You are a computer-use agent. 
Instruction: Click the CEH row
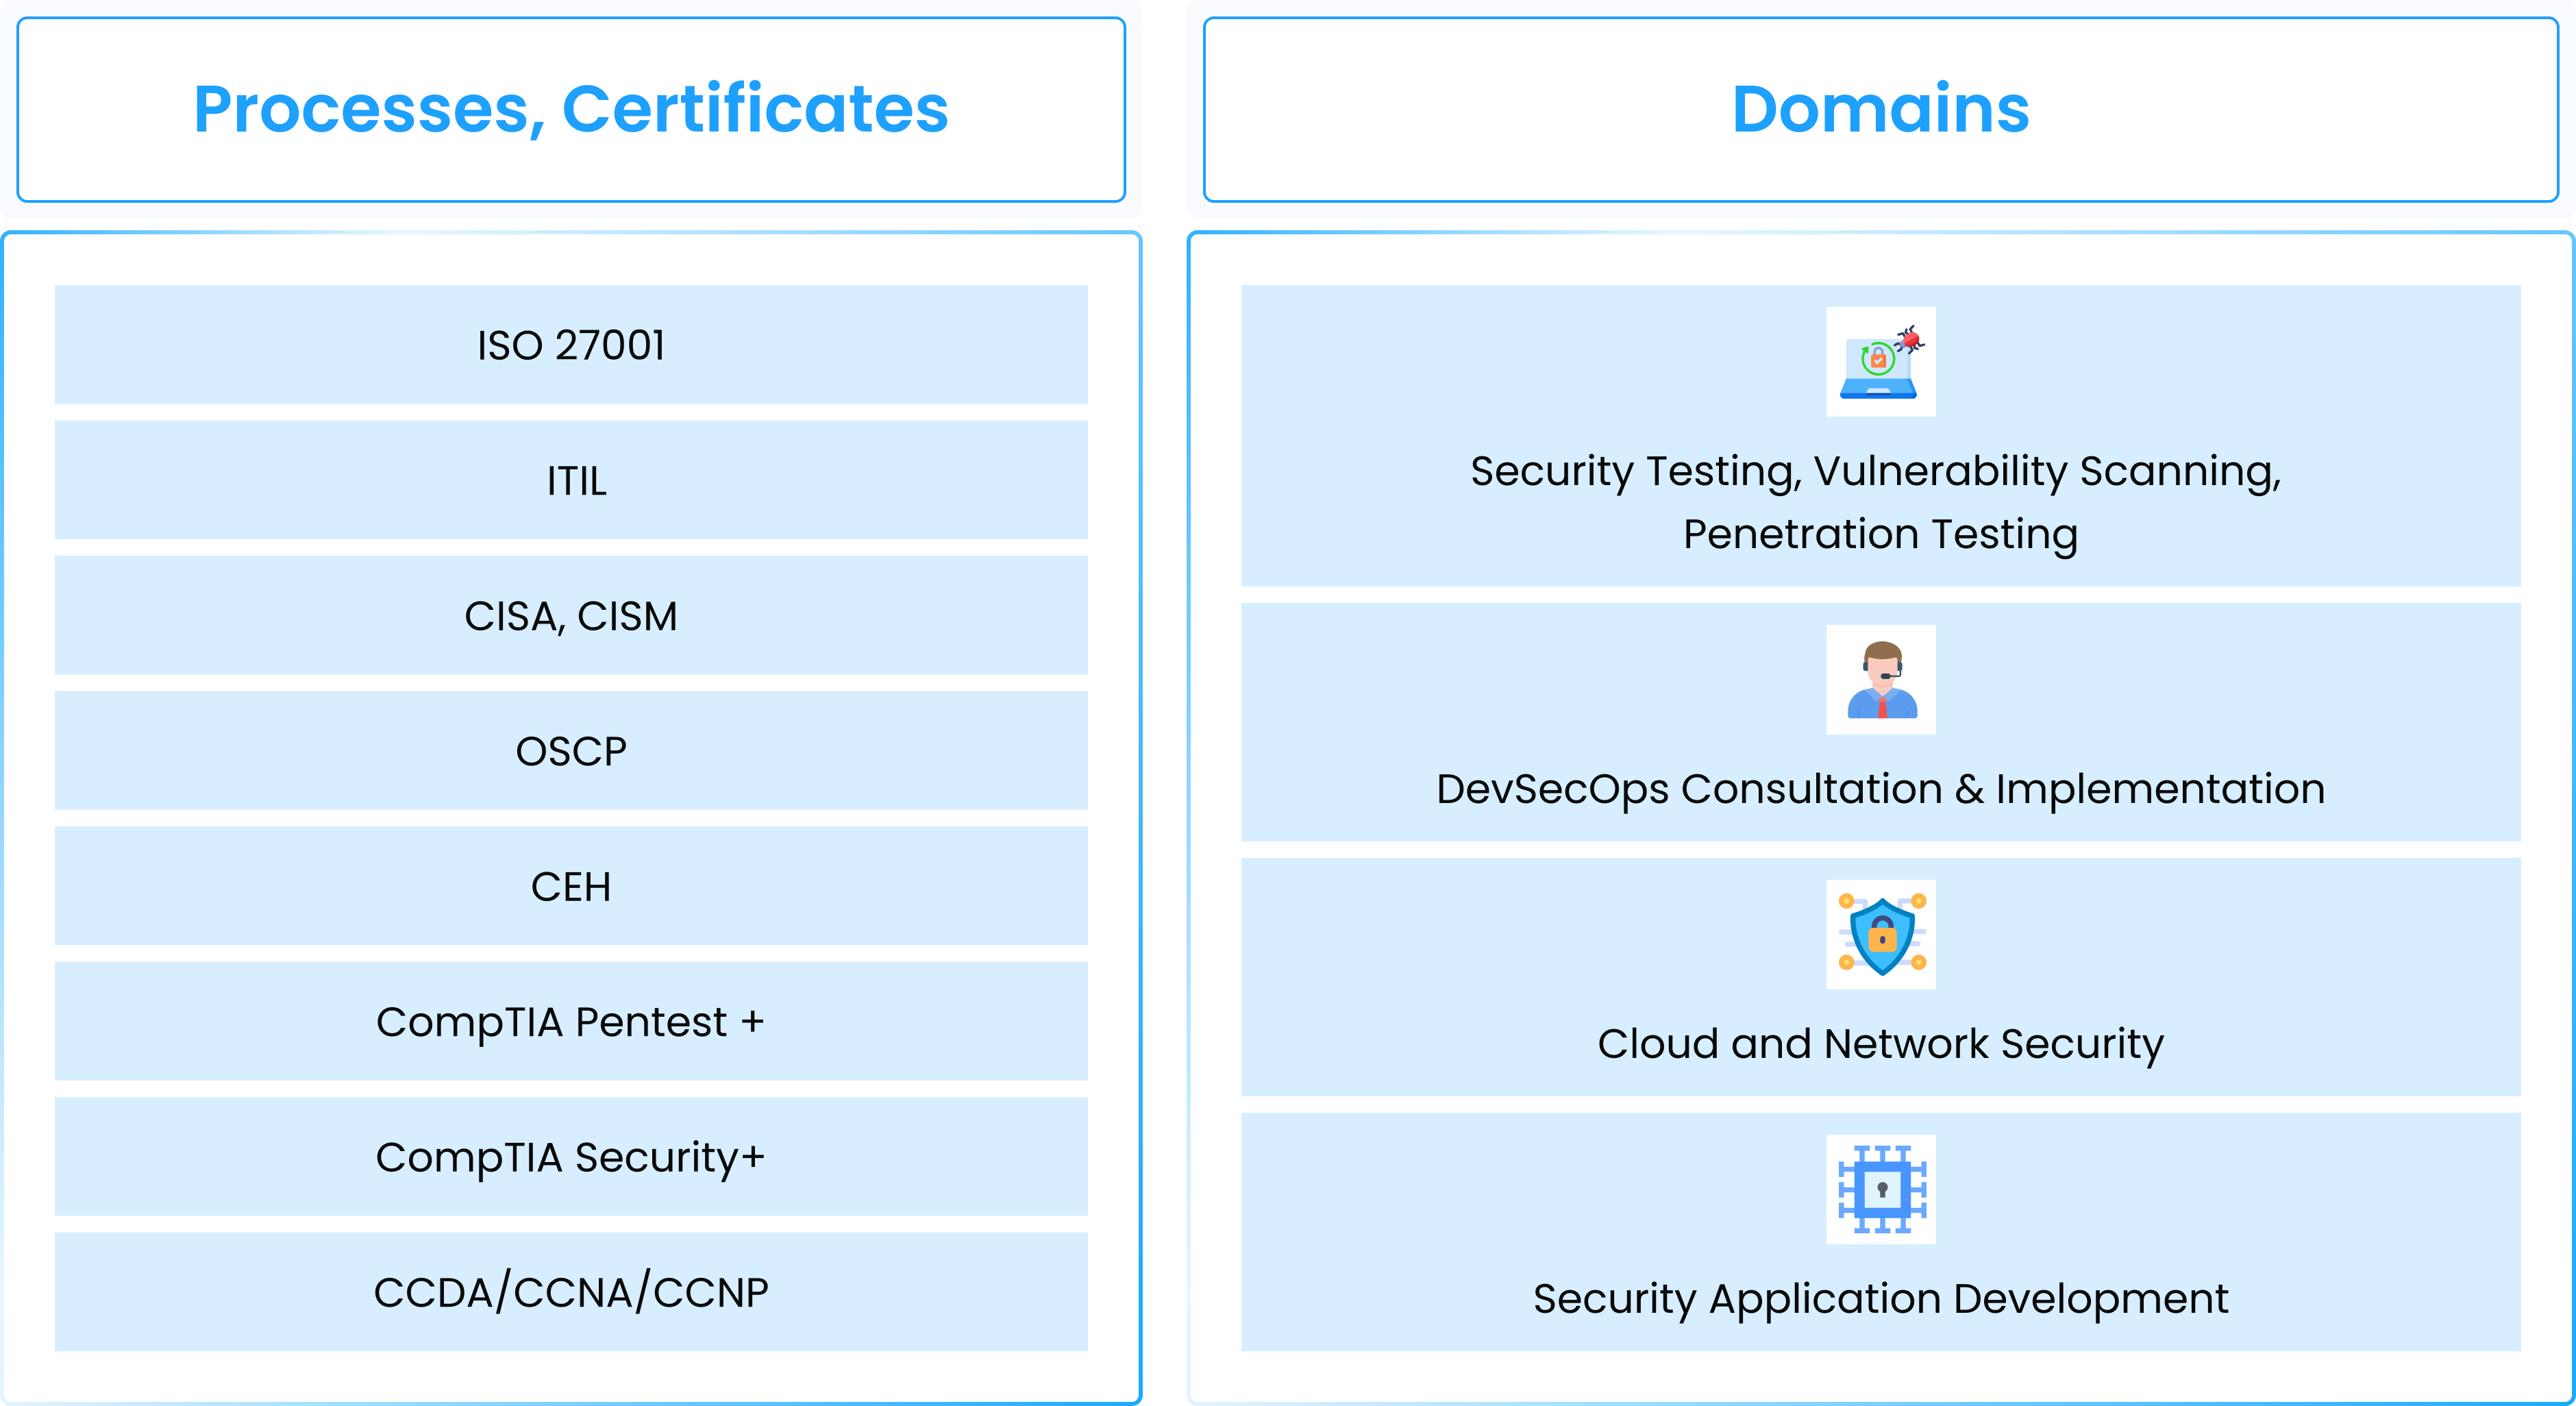pos(571,886)
